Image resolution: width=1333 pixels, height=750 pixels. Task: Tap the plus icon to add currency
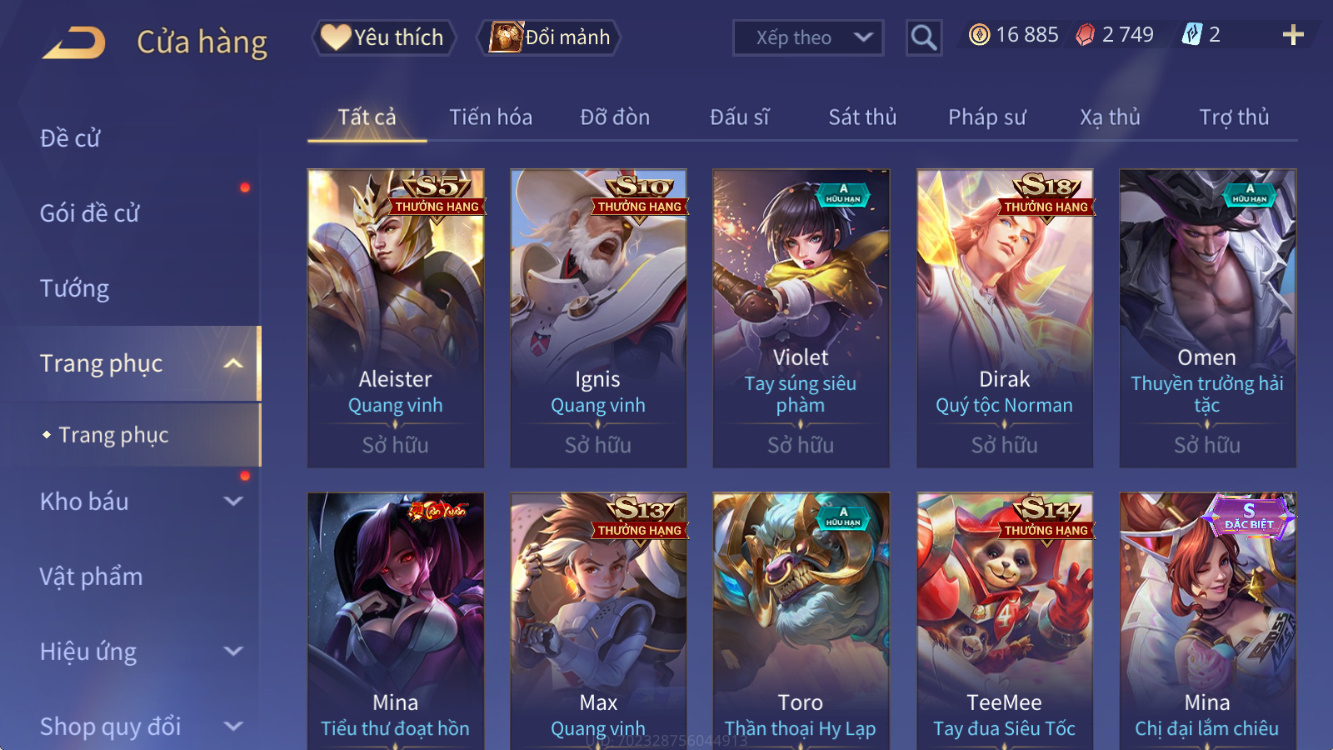coord(1293,35)
